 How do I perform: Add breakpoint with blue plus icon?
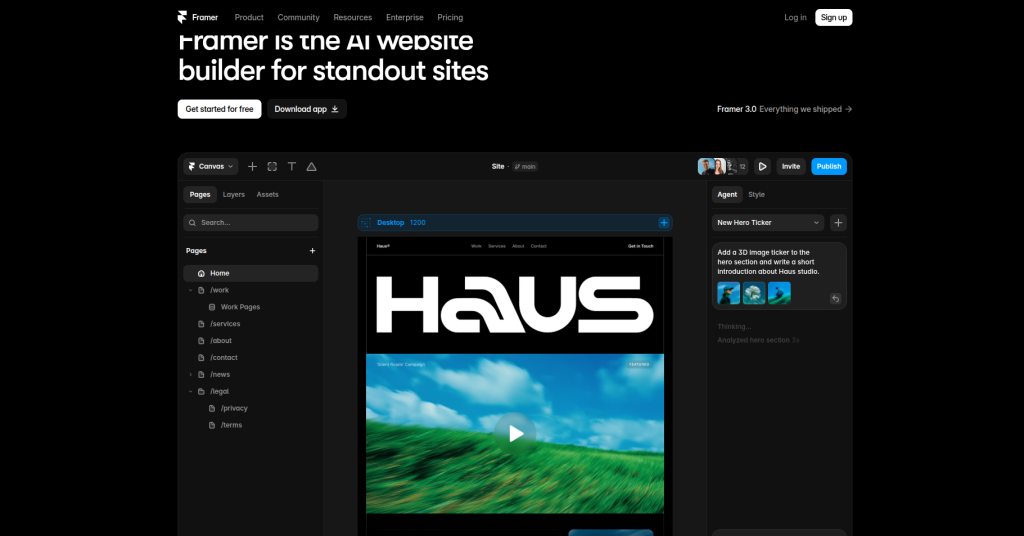tap(664, 223)
